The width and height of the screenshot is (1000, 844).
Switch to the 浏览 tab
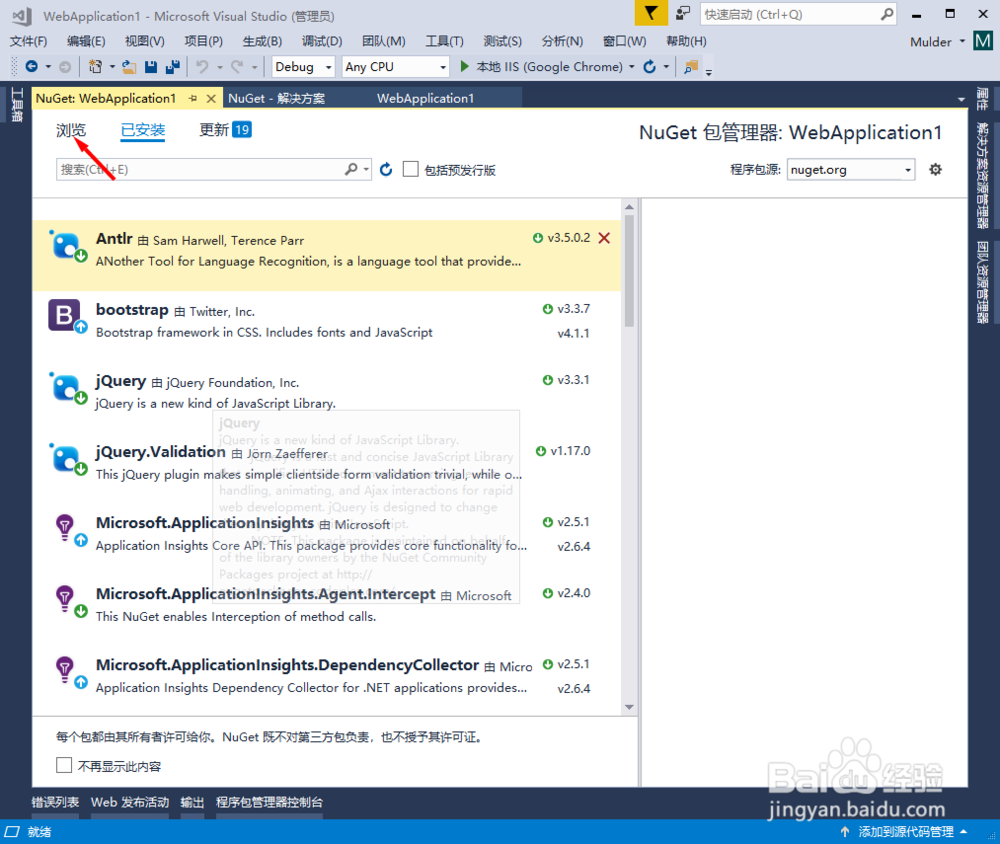point(70,129)
